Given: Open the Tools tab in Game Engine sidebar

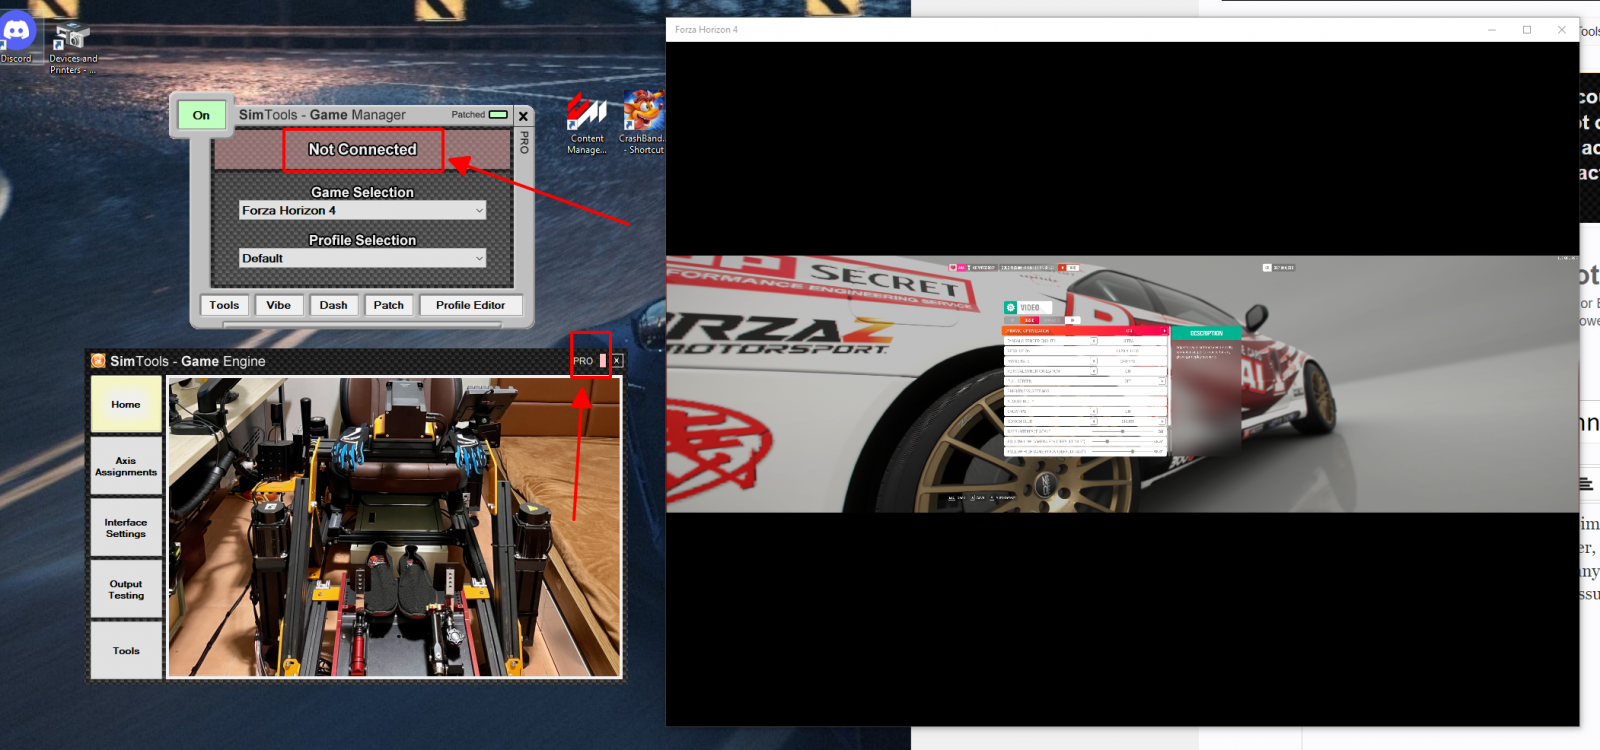Looking at the screenshot, I should [126, 651].
